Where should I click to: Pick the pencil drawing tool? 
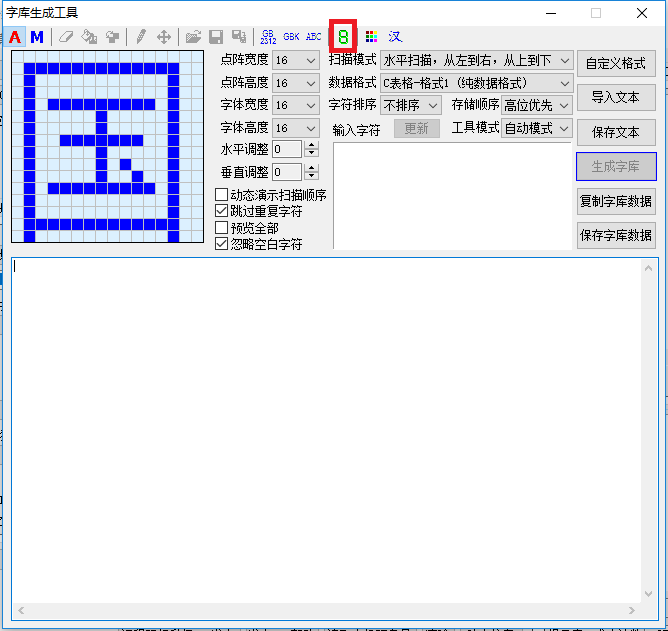pyautogui.click(x=141, y=37)
